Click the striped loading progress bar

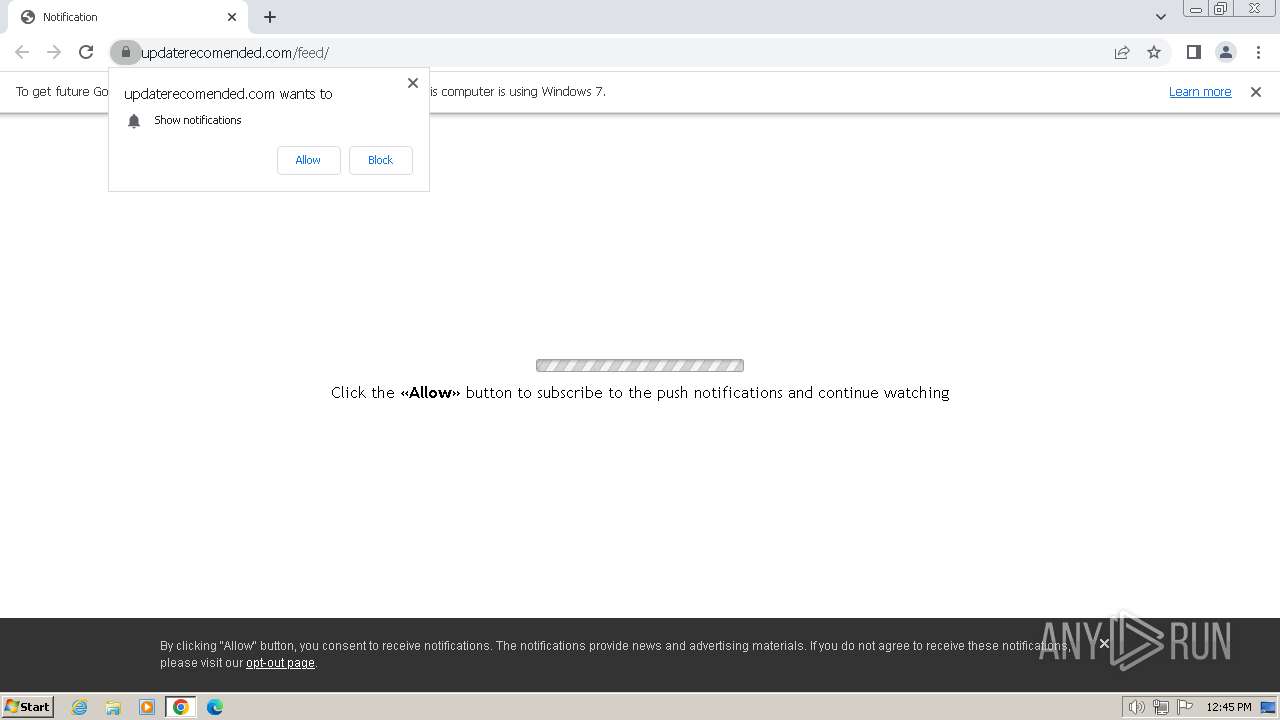(x=640, y=365)
